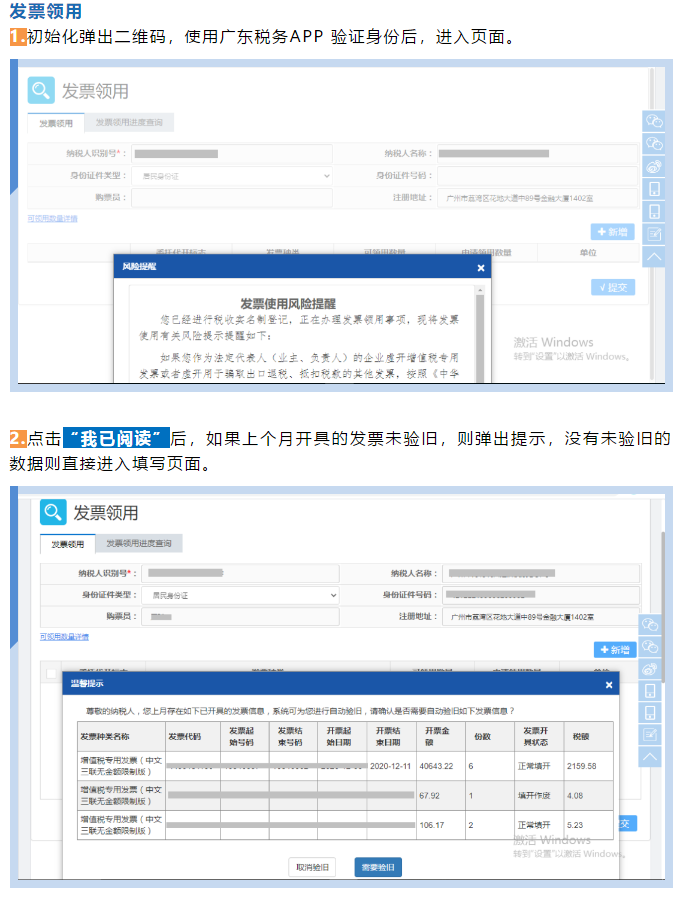Click the back-to-top arrow icon in the second screenshot
This screenshot has height=901, width=683.
pos(650,757)
